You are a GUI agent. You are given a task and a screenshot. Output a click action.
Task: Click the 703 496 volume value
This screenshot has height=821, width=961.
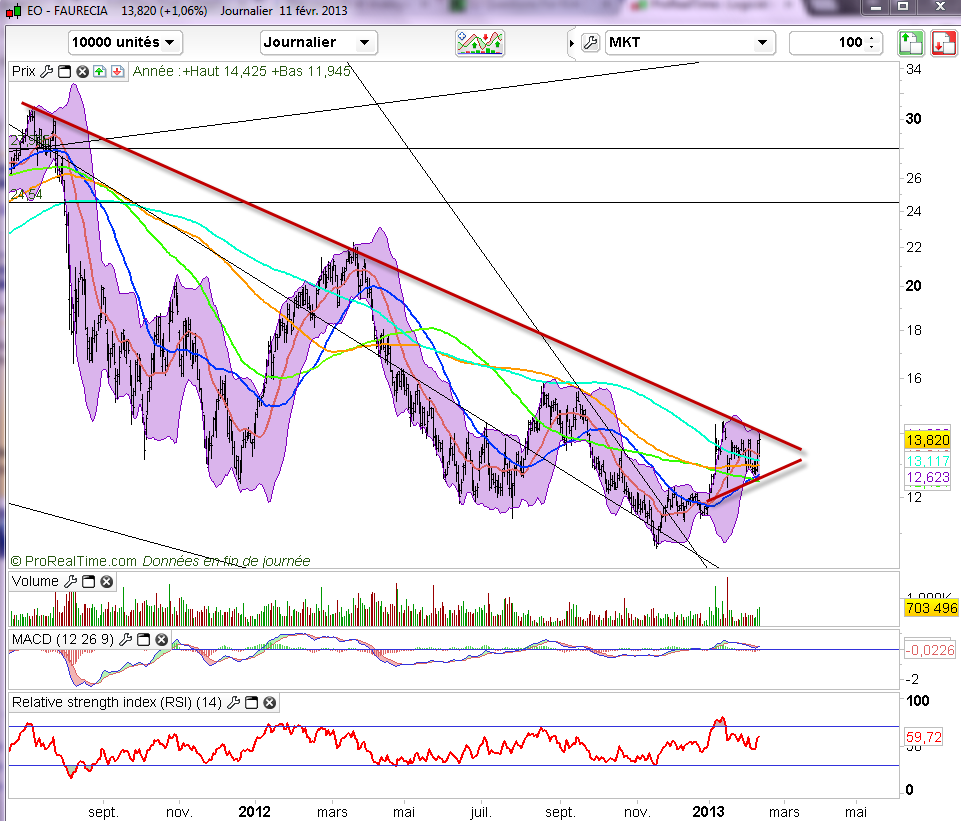click(x=931, y=608)
